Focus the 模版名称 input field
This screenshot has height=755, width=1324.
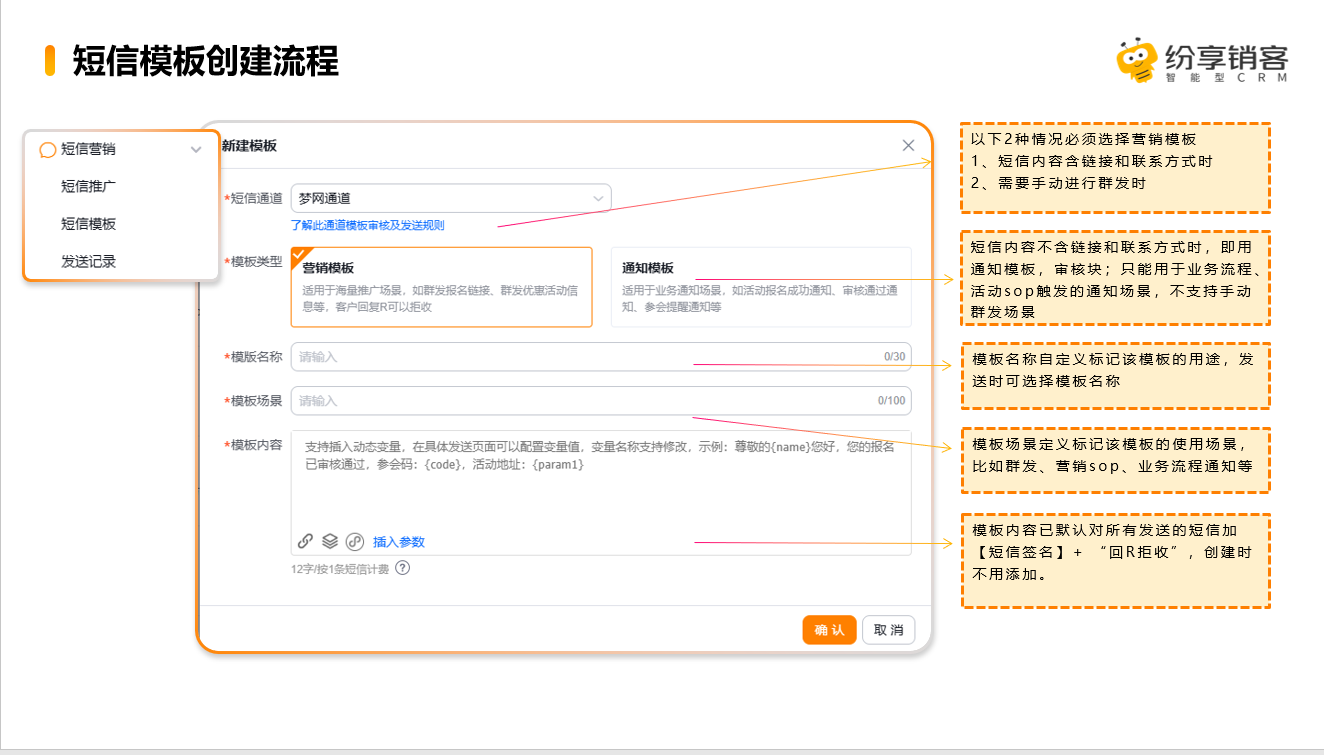pos(588,357)
